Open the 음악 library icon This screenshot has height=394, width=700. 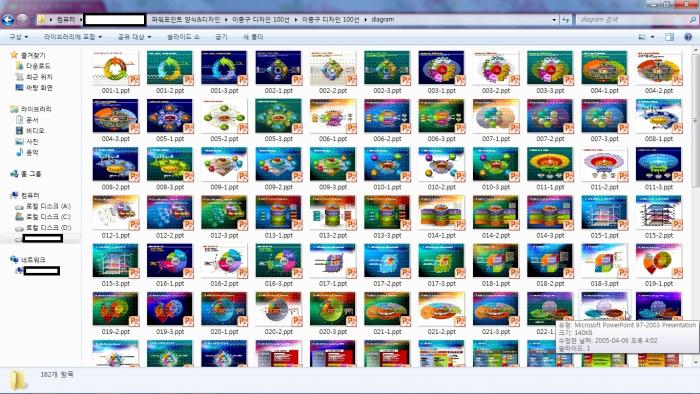(x=19, y=152)
